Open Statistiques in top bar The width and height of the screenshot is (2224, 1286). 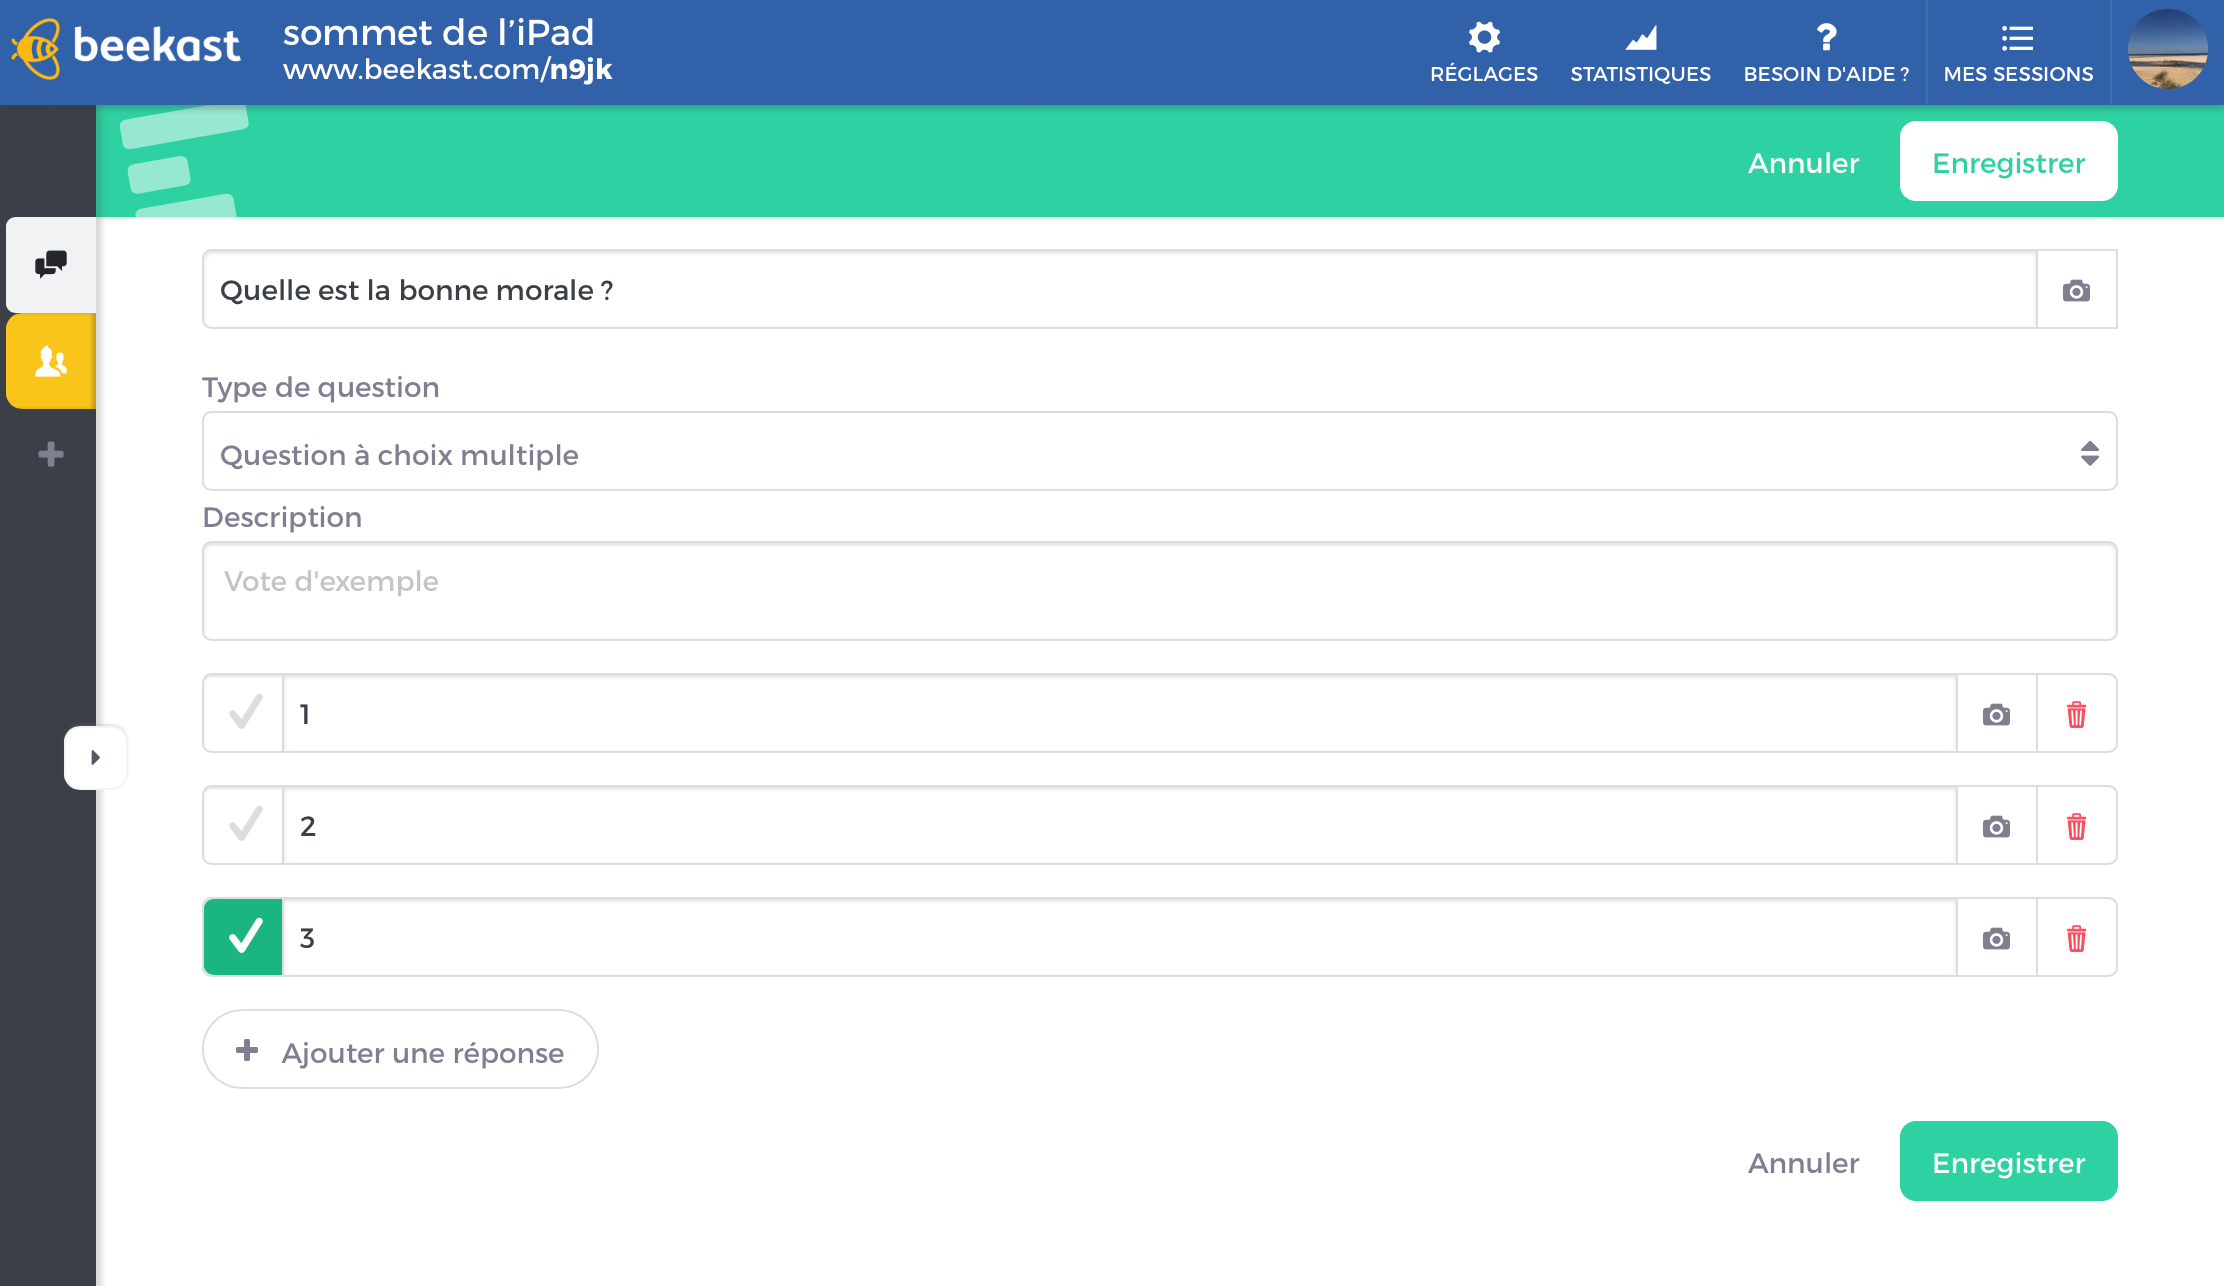(x=1640, y=52)
